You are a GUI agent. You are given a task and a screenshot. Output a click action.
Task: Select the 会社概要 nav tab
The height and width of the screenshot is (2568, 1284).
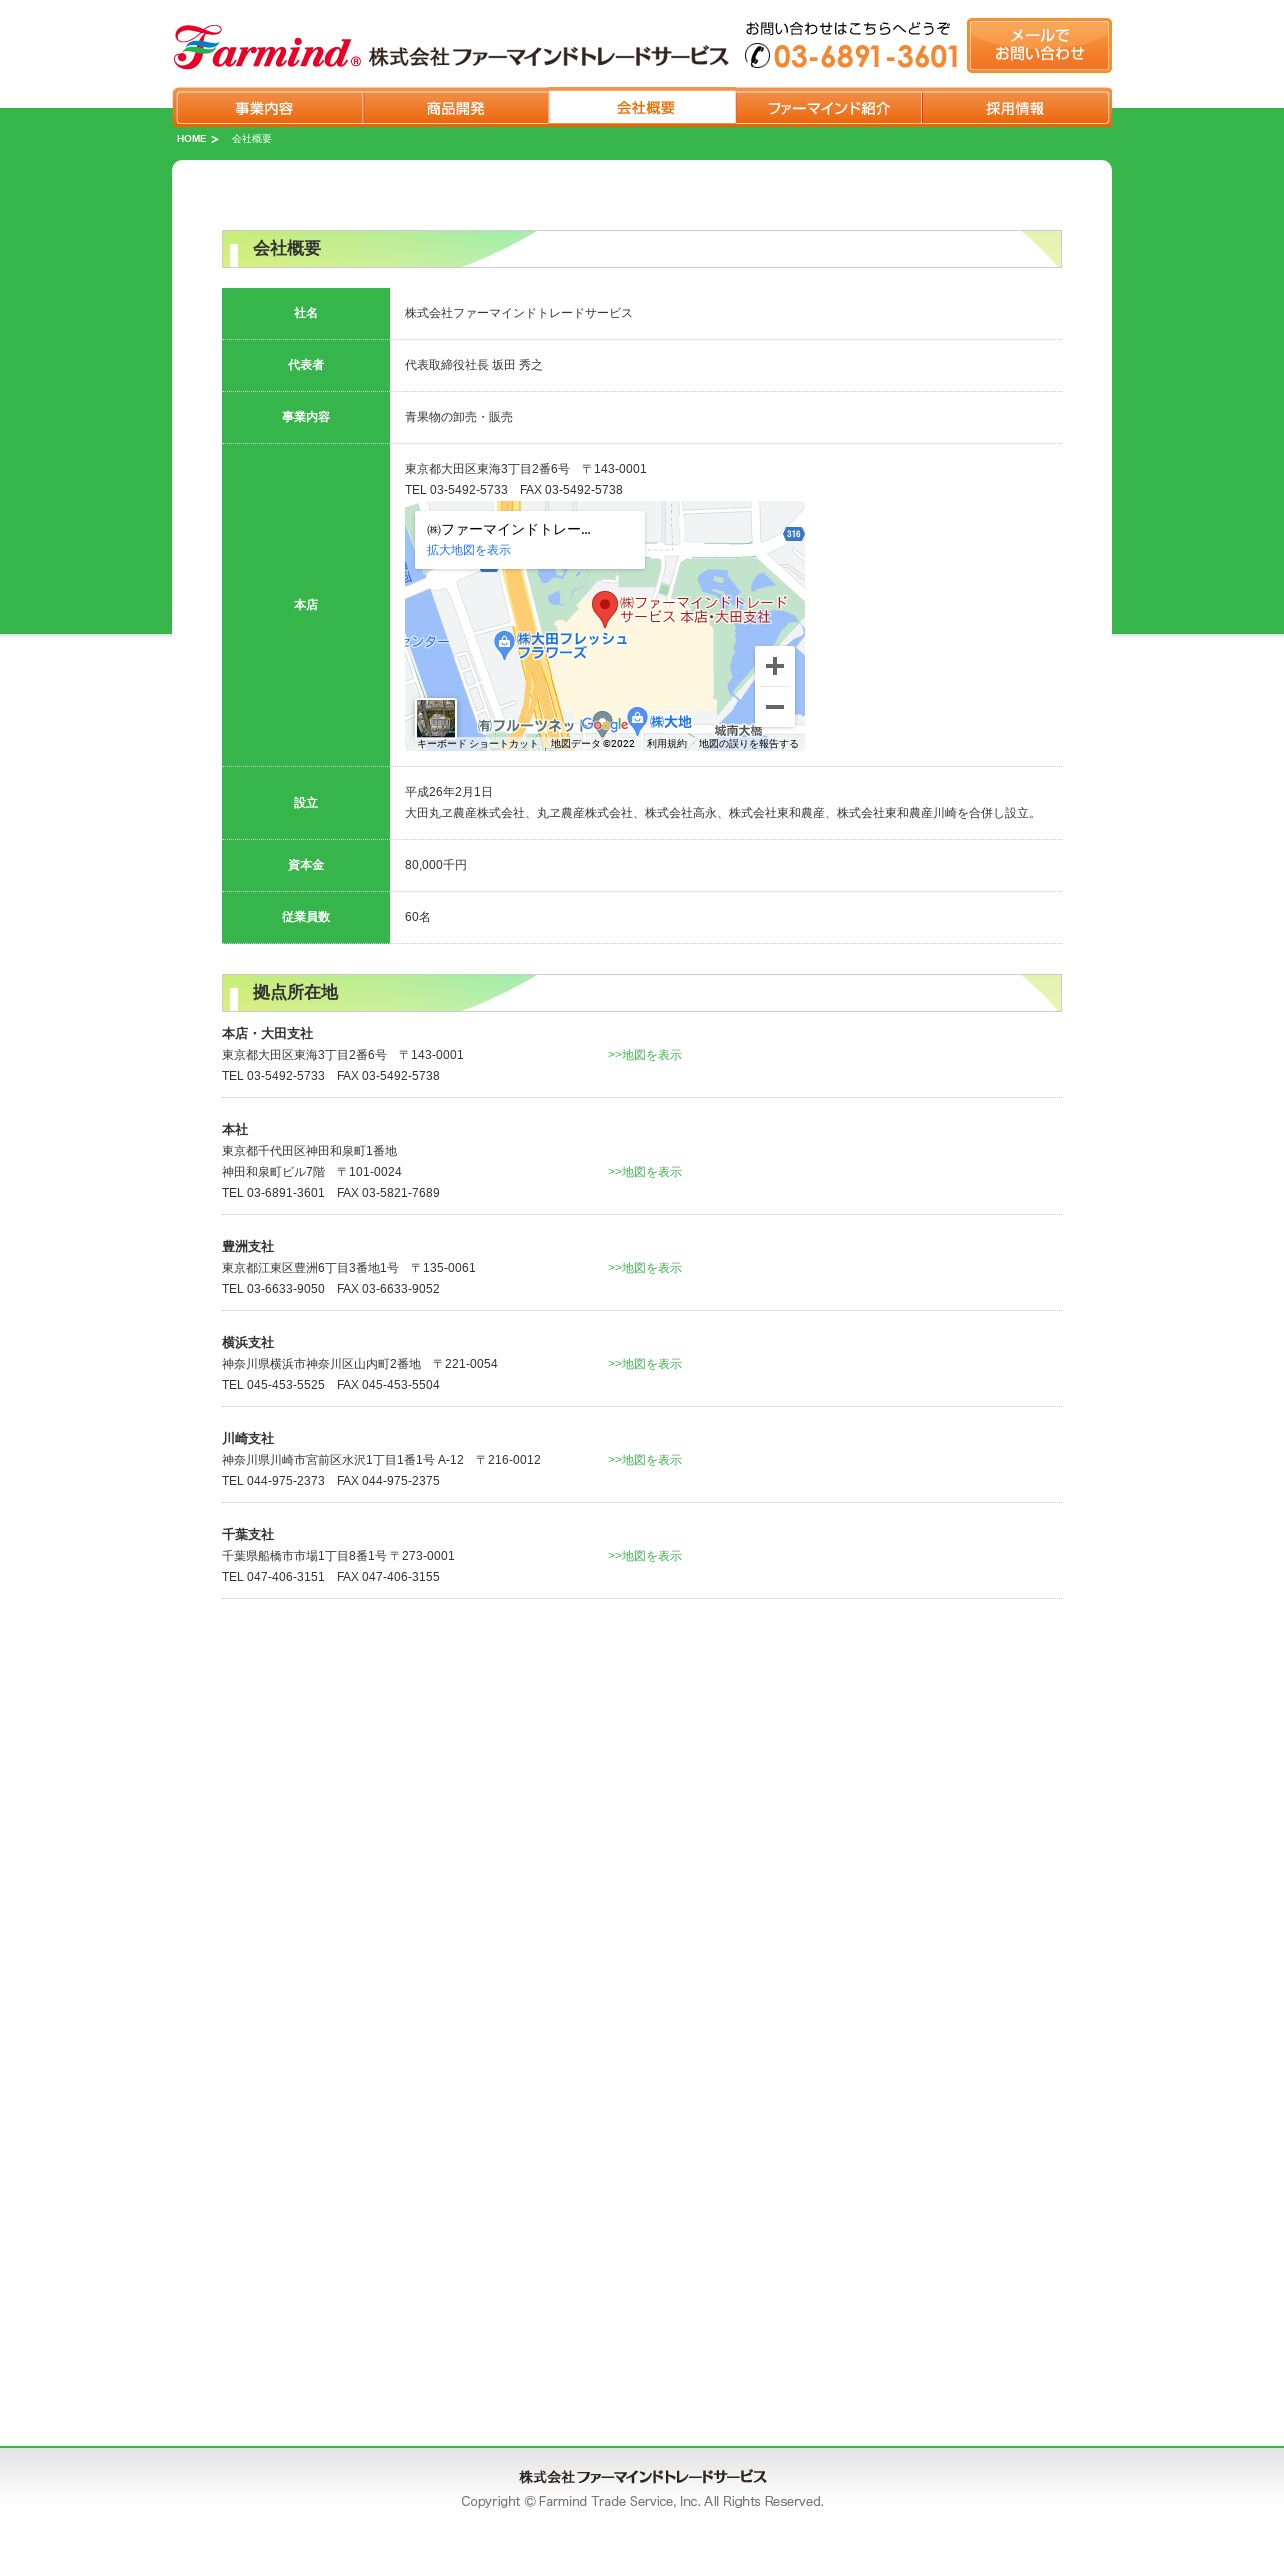[x=642, y=107]
